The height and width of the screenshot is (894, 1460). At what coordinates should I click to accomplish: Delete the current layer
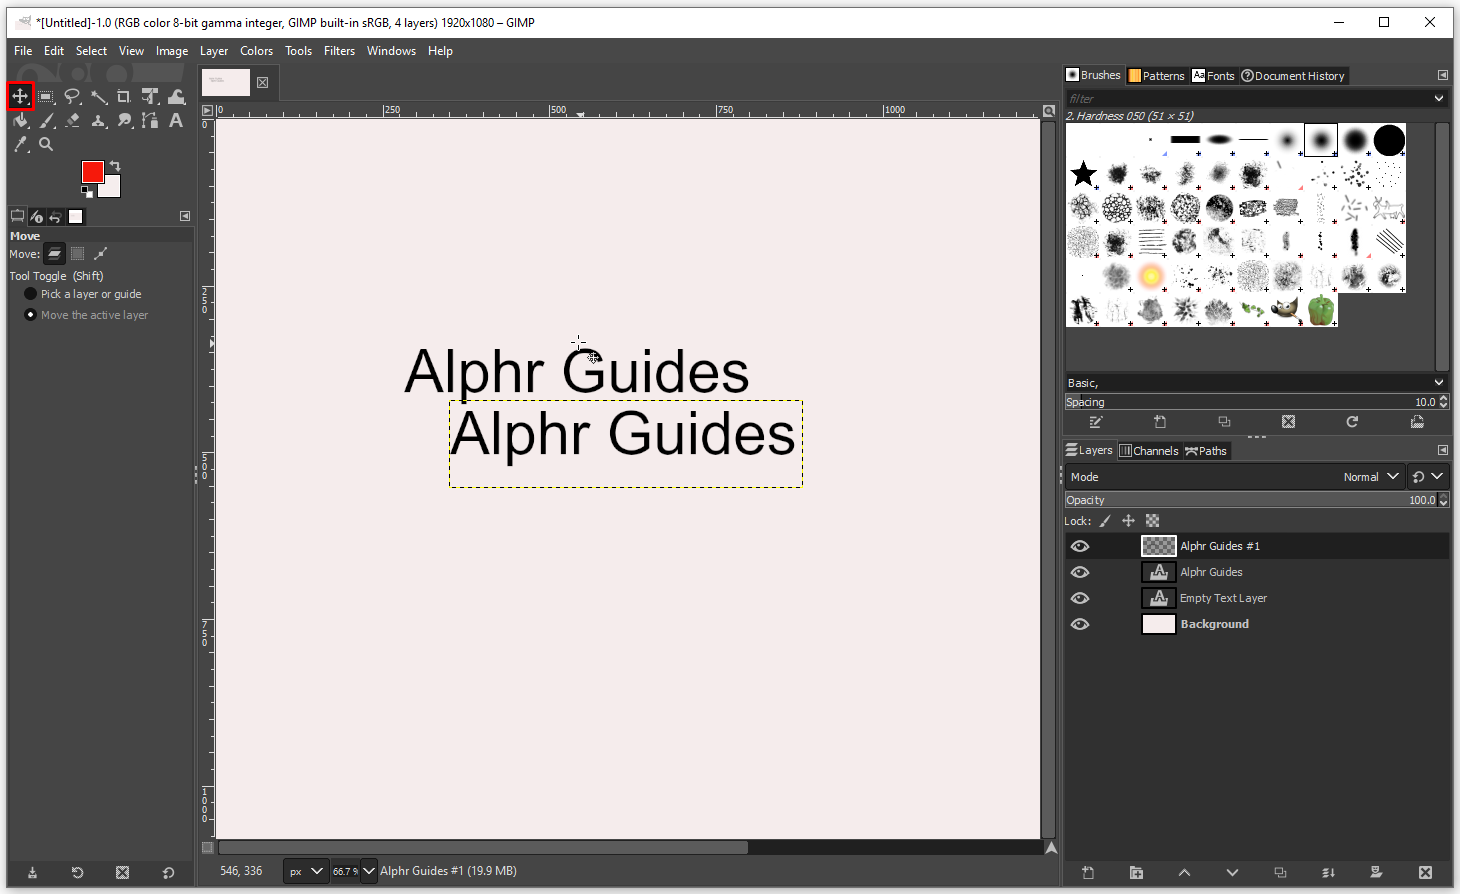point(1425,872)
